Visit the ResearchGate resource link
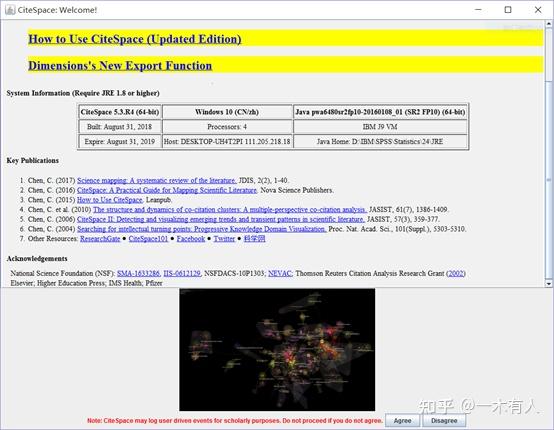This screenshot has width=554, height=430. point(100,238)
